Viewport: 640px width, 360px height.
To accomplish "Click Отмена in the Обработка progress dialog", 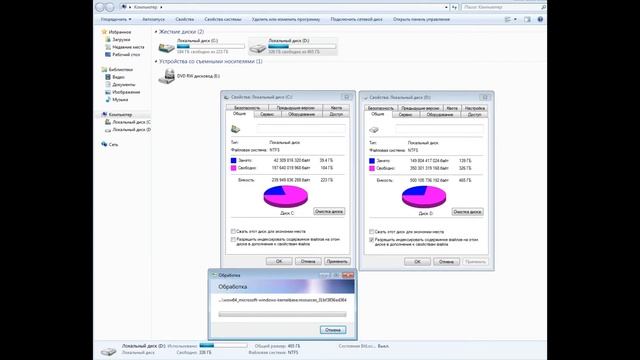I will pos(333,330).
